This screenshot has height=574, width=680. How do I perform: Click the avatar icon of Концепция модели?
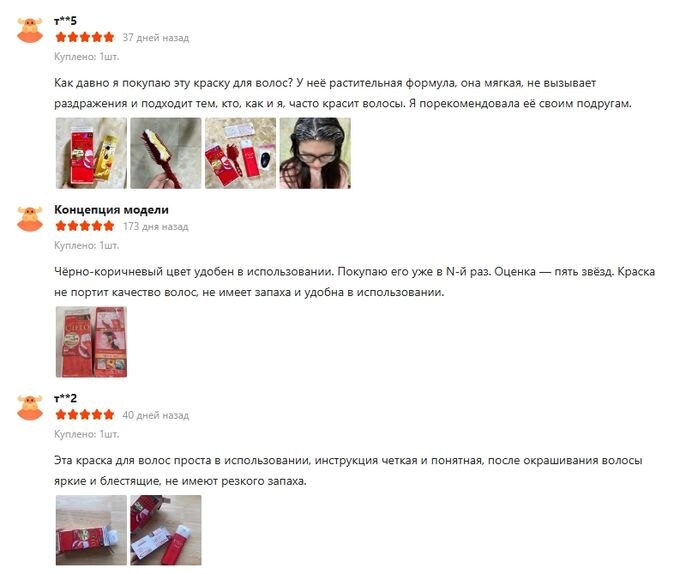30,219
